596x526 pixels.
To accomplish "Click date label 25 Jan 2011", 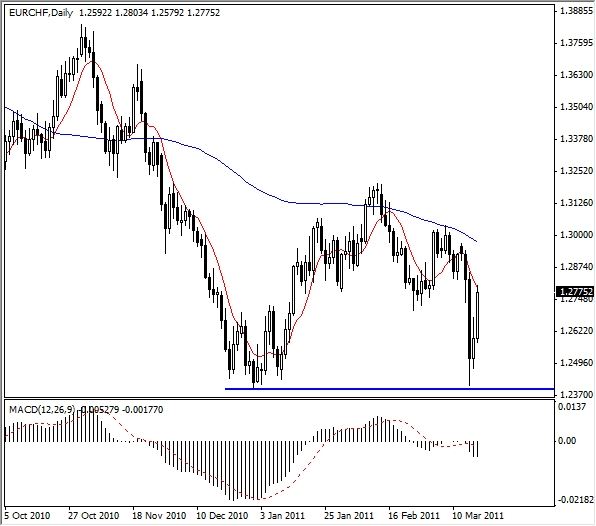I will (x=349, y=516).
